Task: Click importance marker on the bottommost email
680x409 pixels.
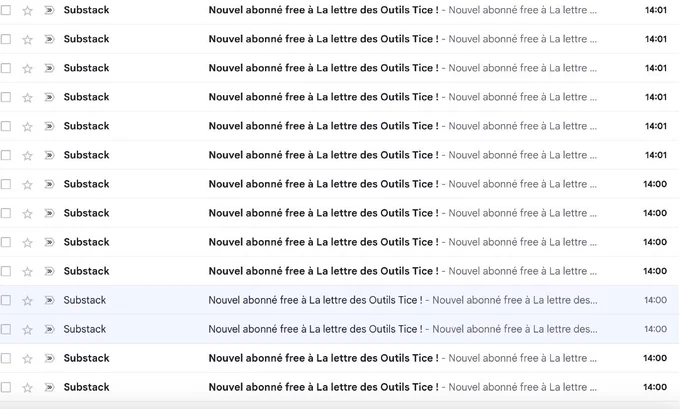Action: 49,387
